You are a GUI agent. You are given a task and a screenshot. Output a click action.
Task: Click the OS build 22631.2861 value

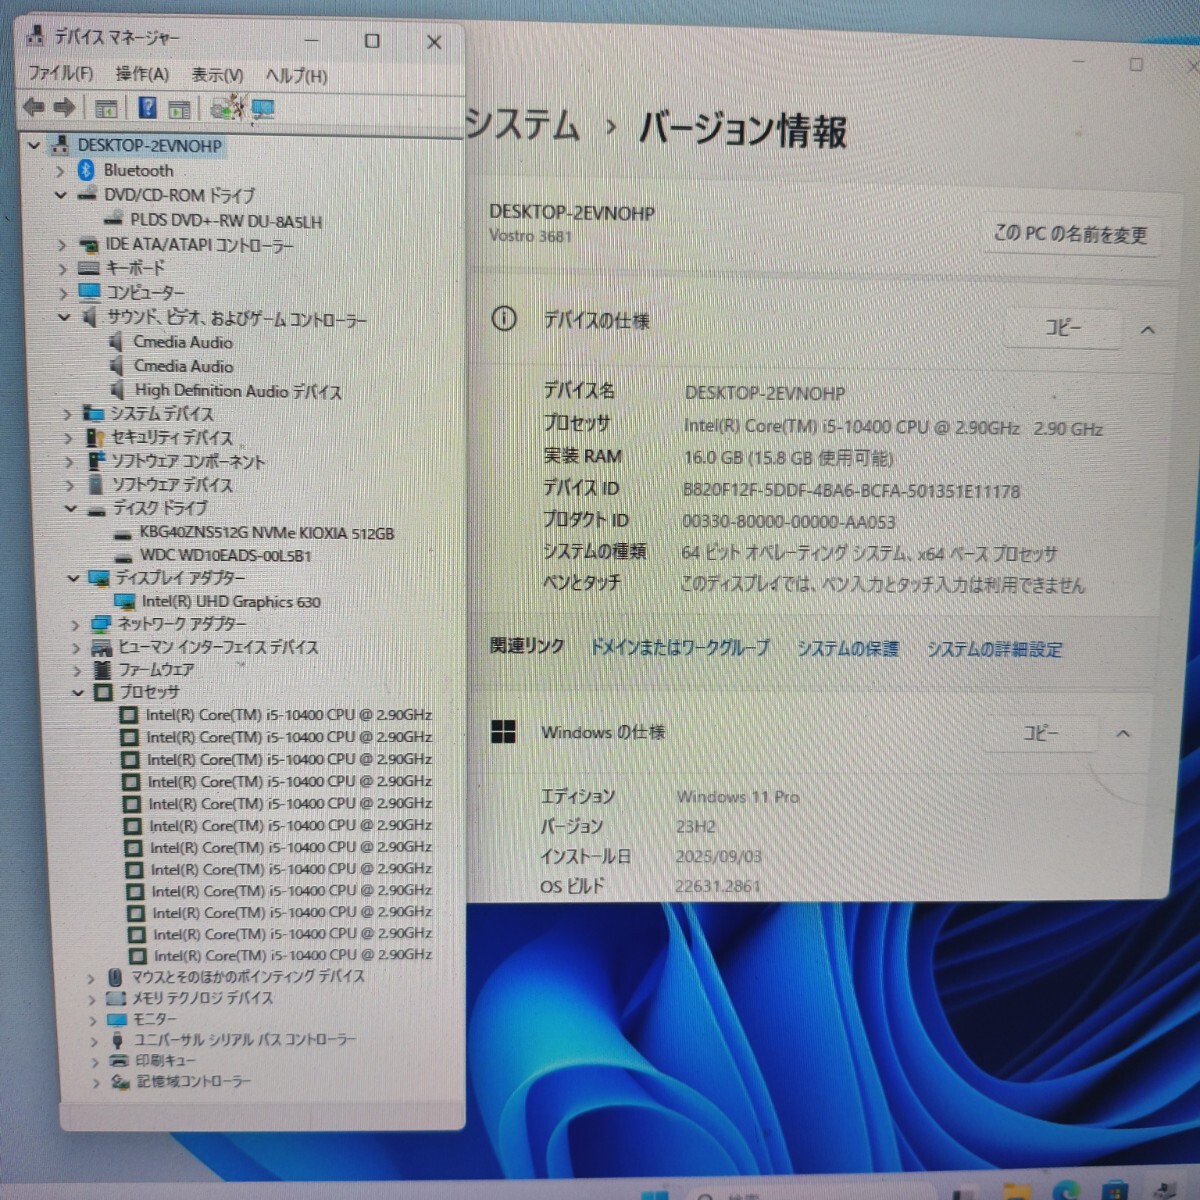[718, 886]
